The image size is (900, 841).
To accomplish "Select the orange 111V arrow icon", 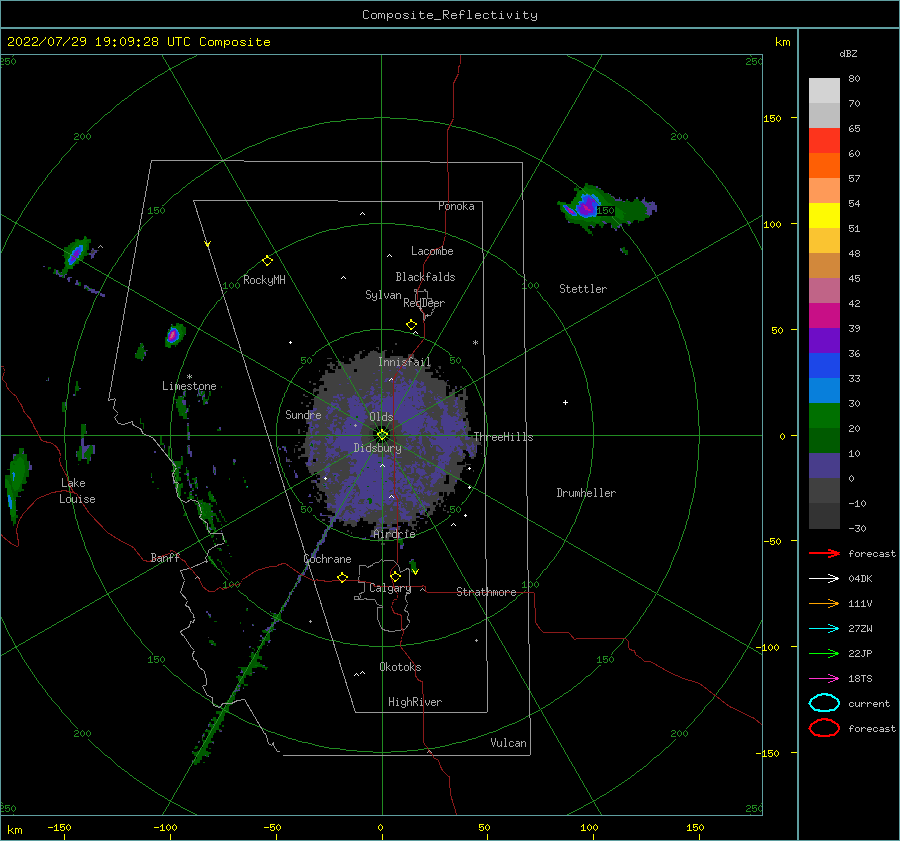I will coord(824,603).
